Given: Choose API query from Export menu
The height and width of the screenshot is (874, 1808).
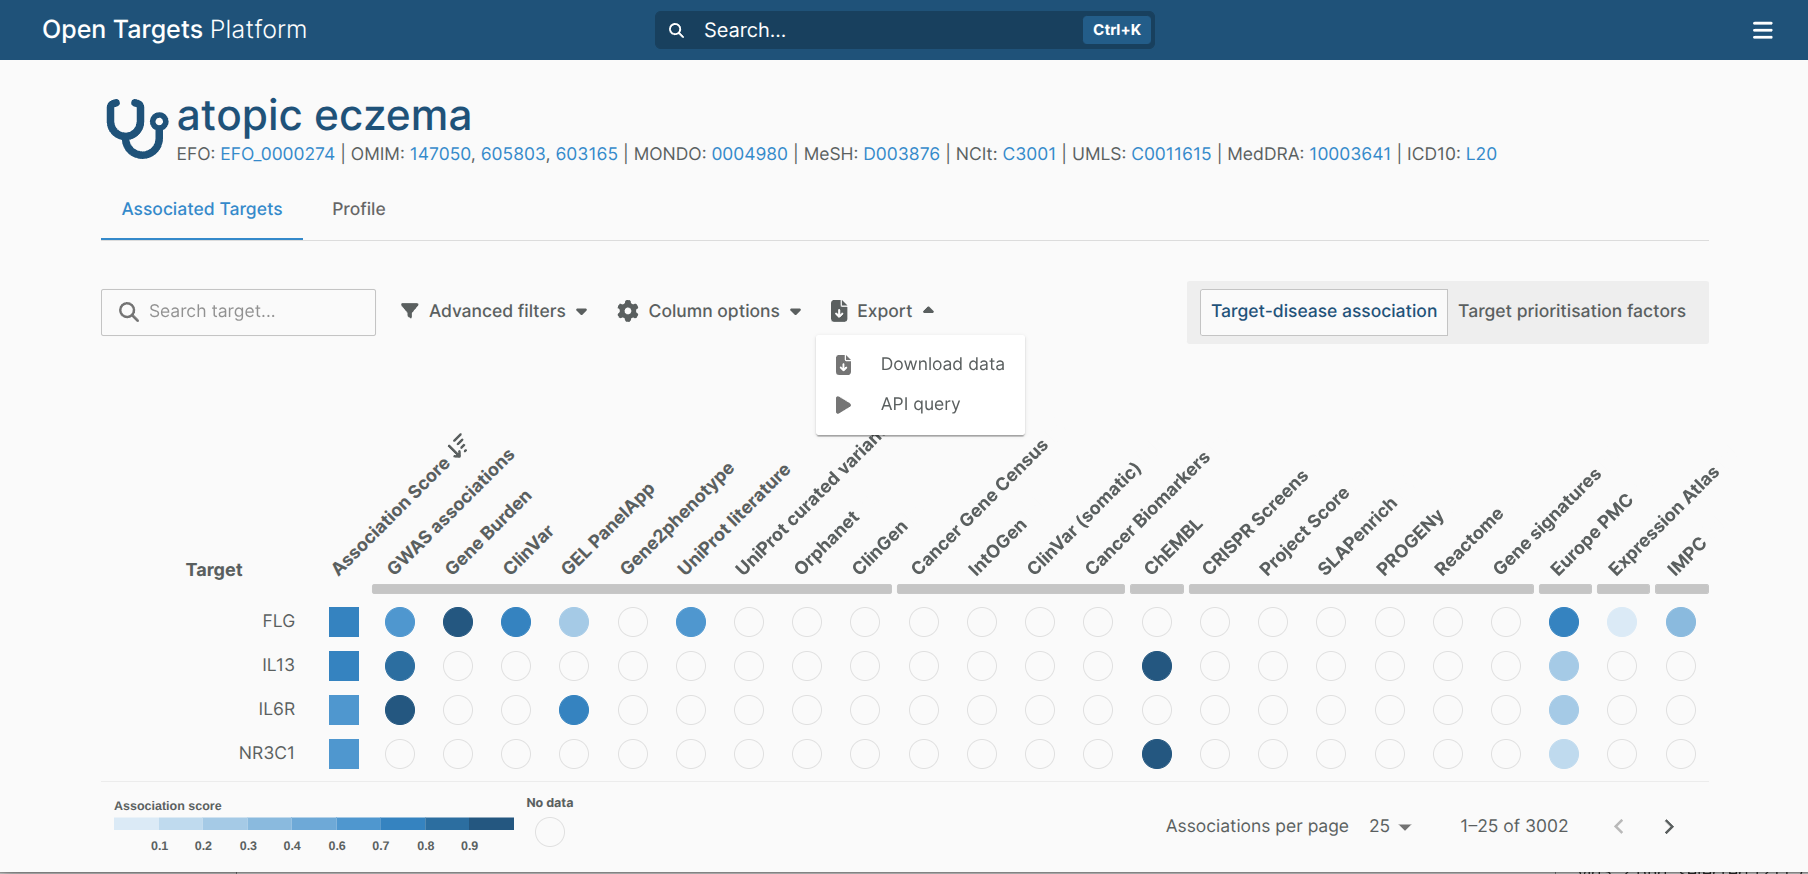Looking at the screenshot, I should 920,404.
